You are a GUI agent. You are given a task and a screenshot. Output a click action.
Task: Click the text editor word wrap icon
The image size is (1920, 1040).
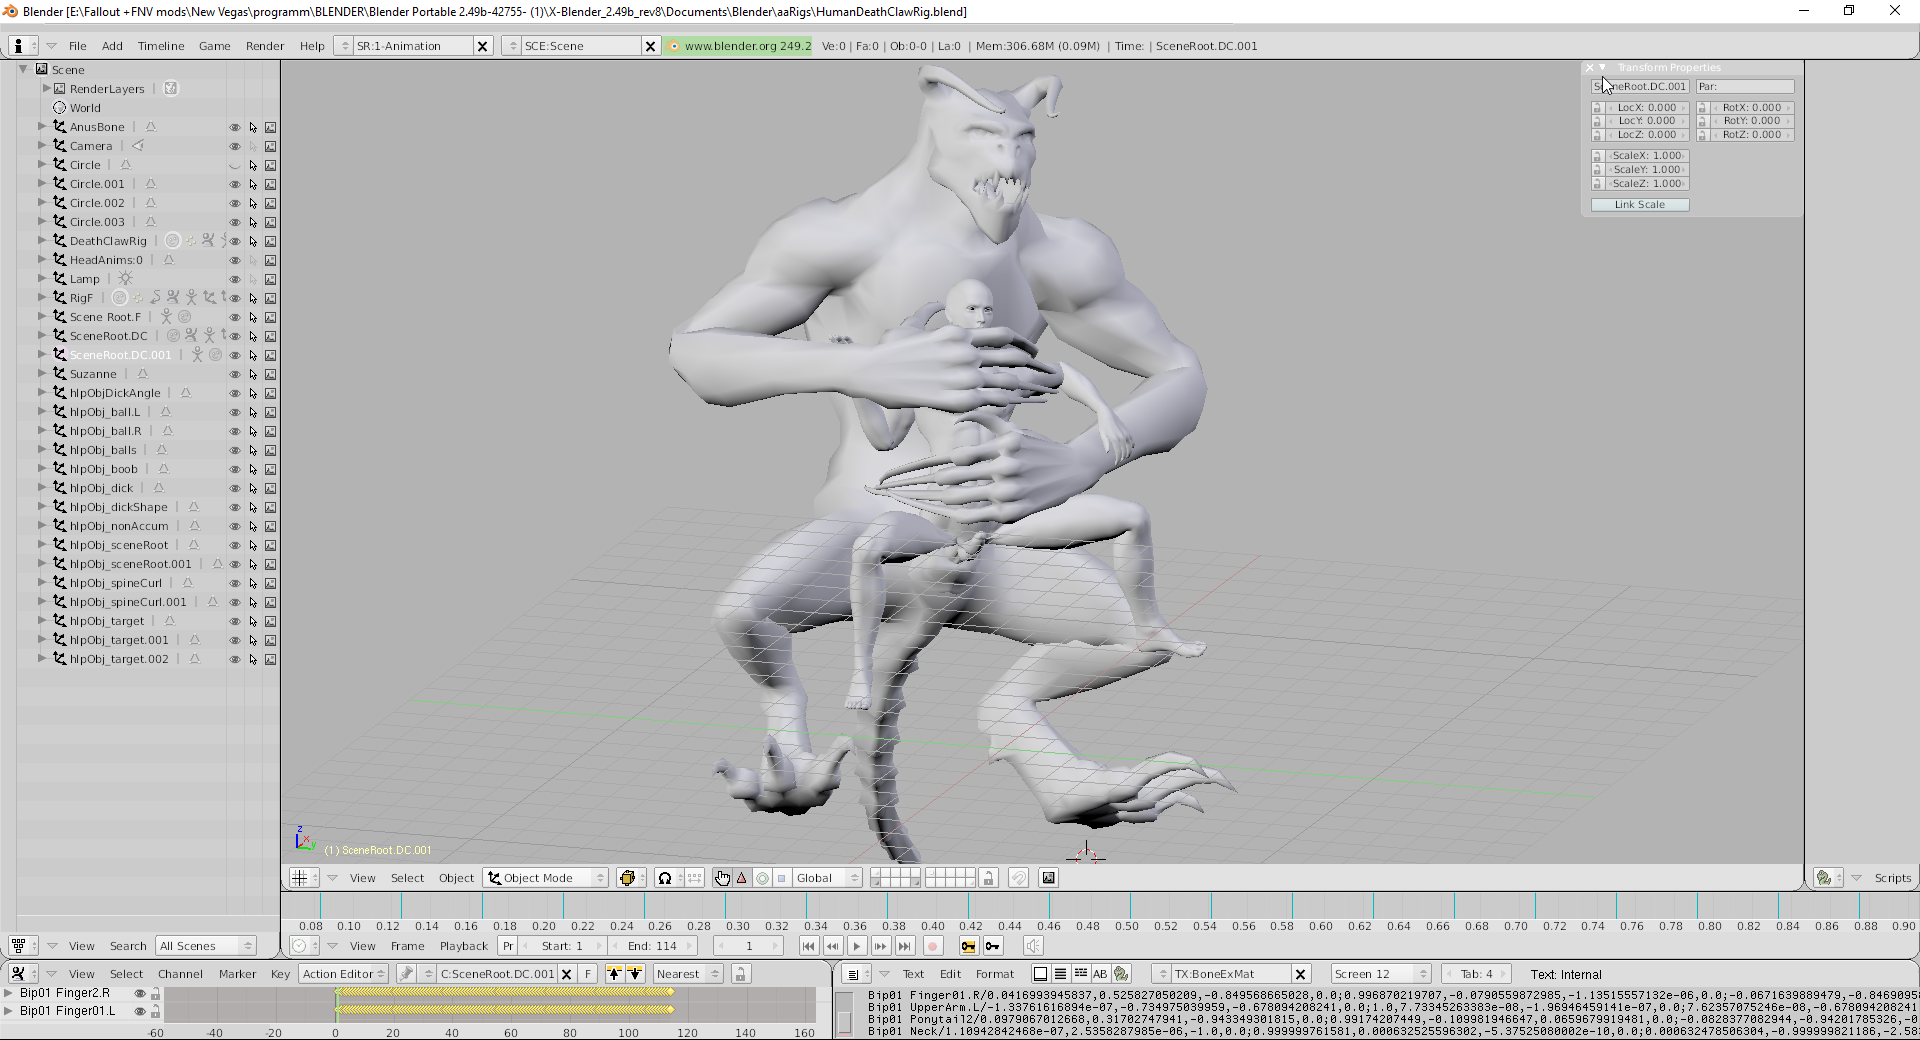pos(1081,974)
